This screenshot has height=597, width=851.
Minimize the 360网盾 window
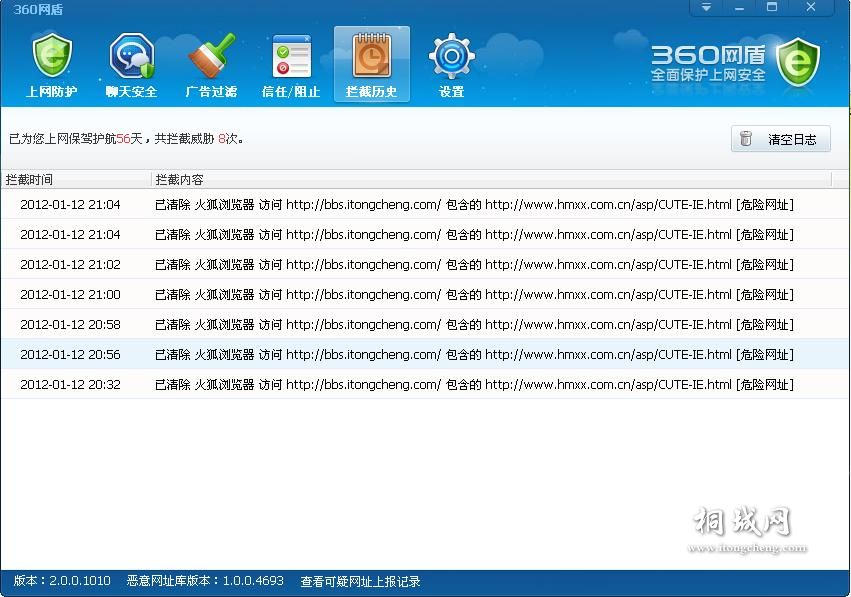tap(739, 8)
